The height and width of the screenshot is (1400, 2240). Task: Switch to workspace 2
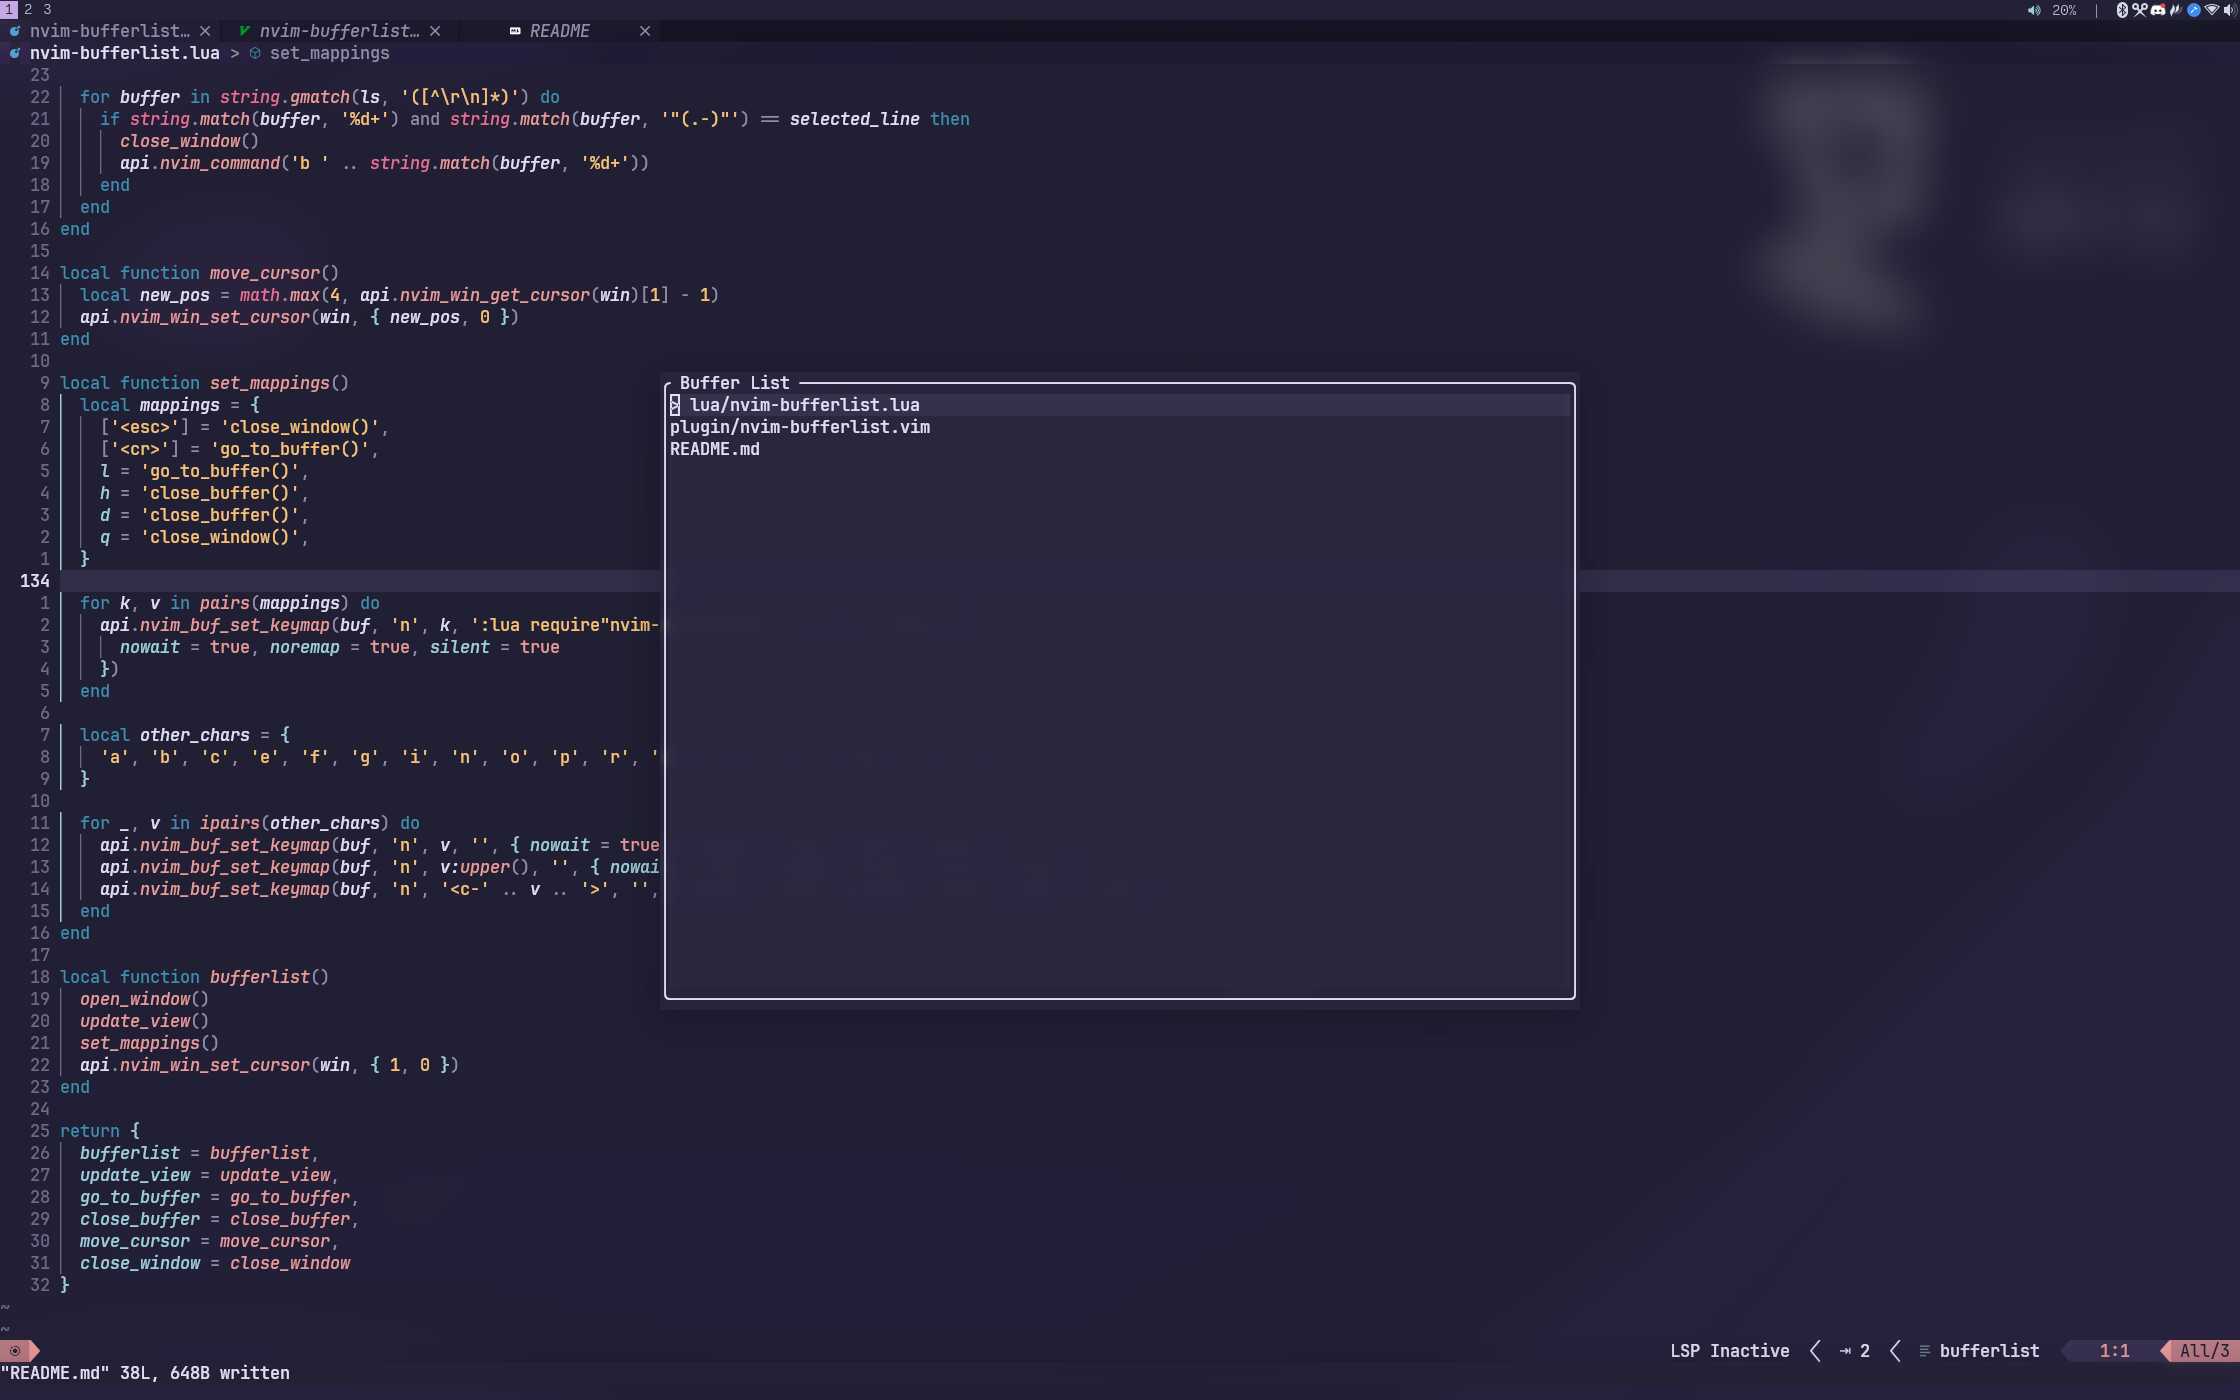[28, 9]
